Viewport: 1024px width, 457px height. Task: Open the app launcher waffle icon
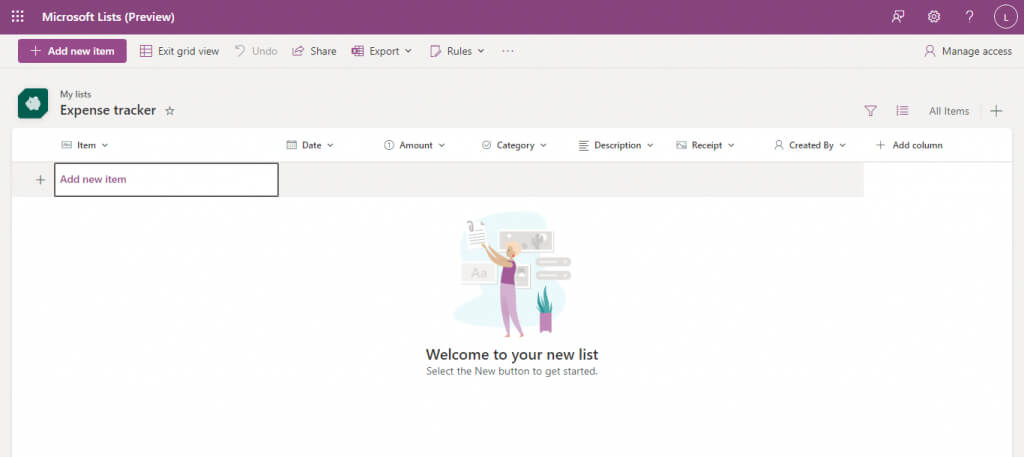click(x=18, y=17)
